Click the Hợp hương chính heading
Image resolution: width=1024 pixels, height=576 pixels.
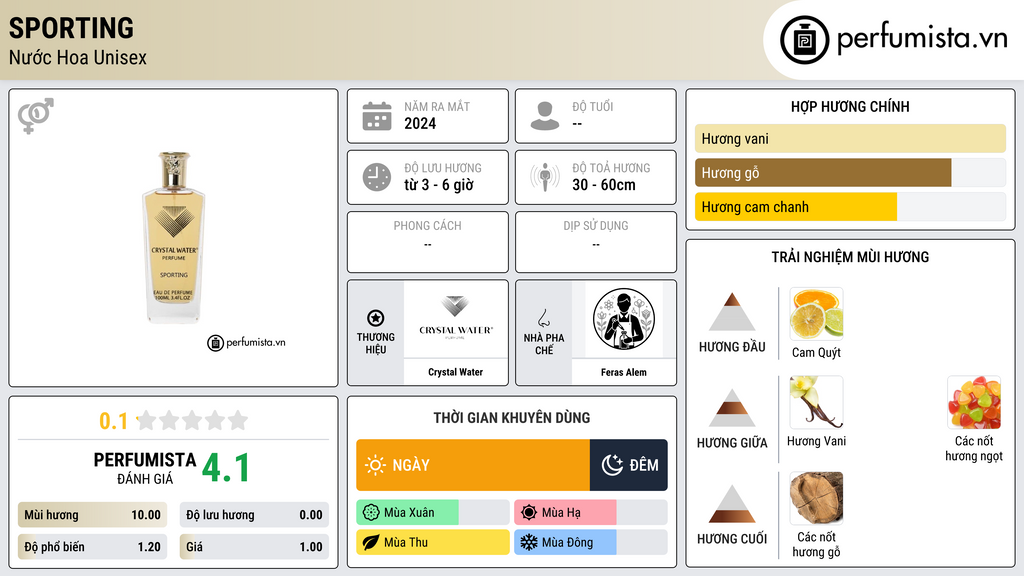point(850,106)
